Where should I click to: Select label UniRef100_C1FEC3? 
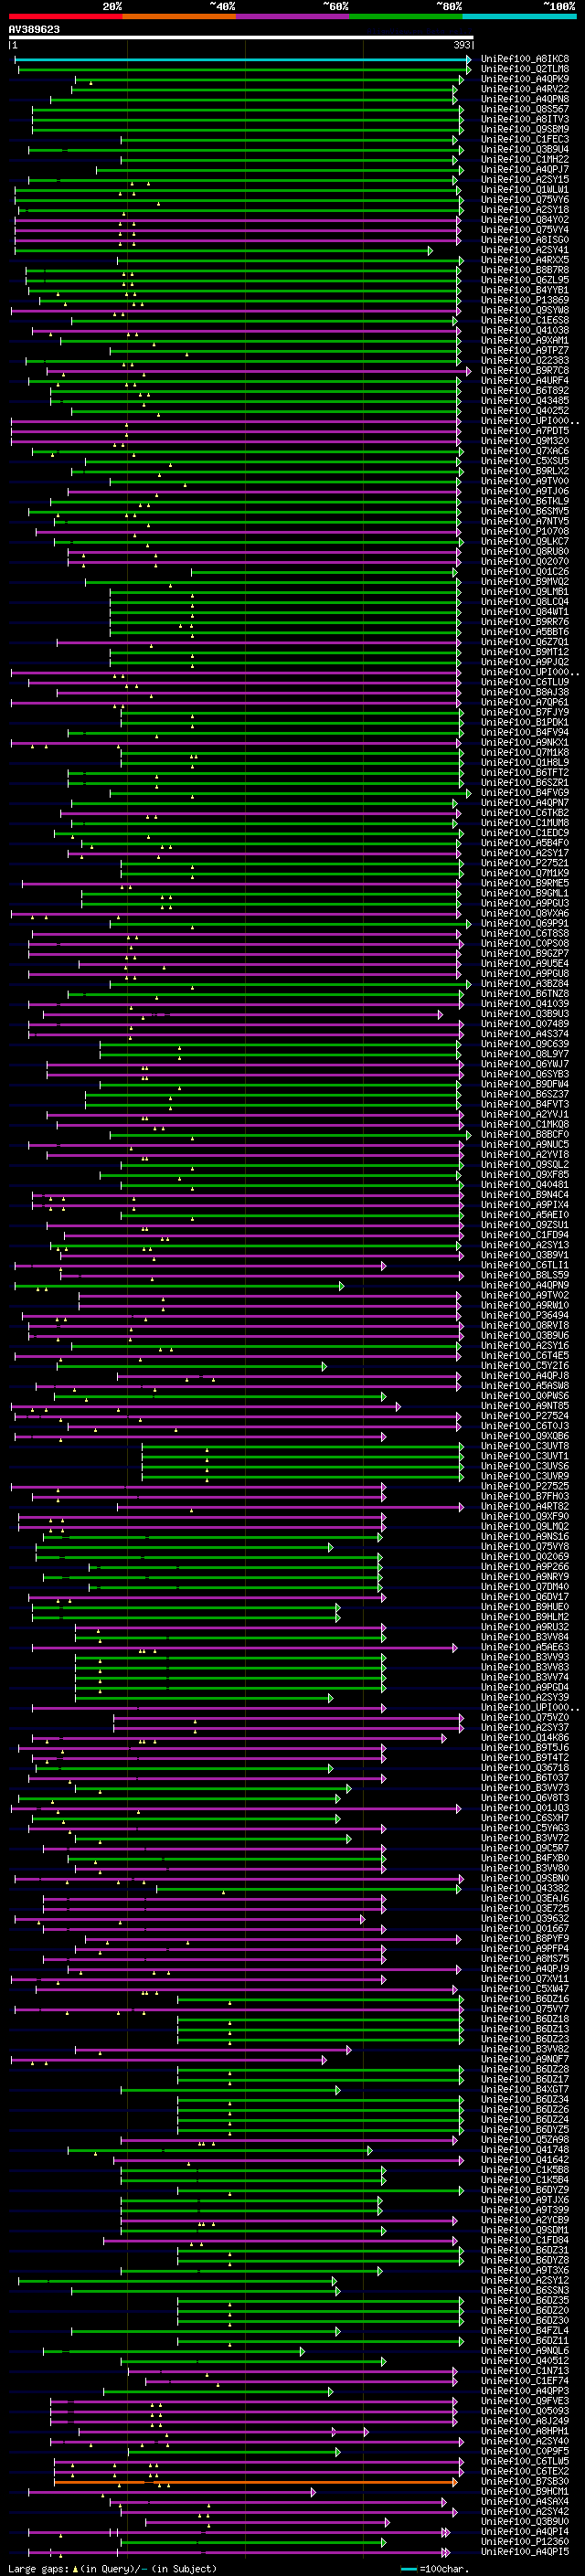click(525, 139)
